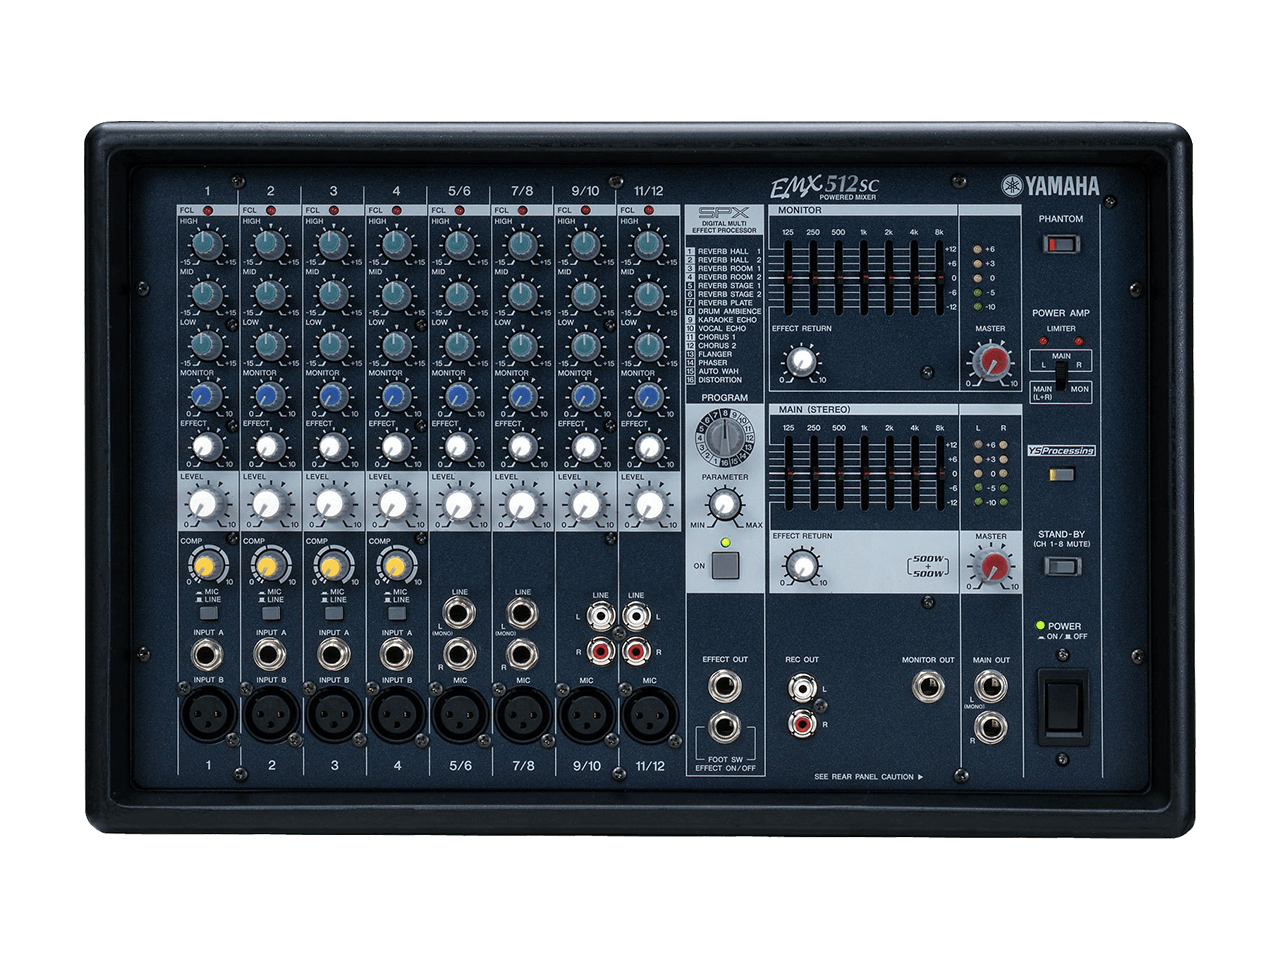This screenshot has height=960, width=1280.
Task: Select channel 11/12 MIC XLR connector
Action: click(649, 715)
